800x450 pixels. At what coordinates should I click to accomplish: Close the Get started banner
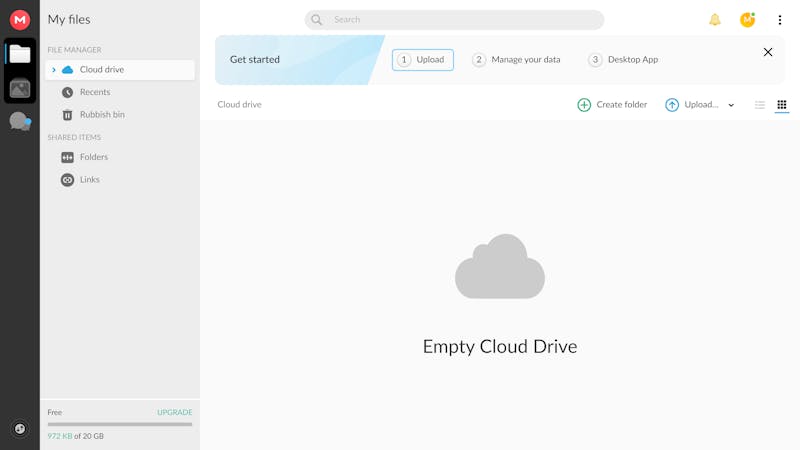(768, 52)
